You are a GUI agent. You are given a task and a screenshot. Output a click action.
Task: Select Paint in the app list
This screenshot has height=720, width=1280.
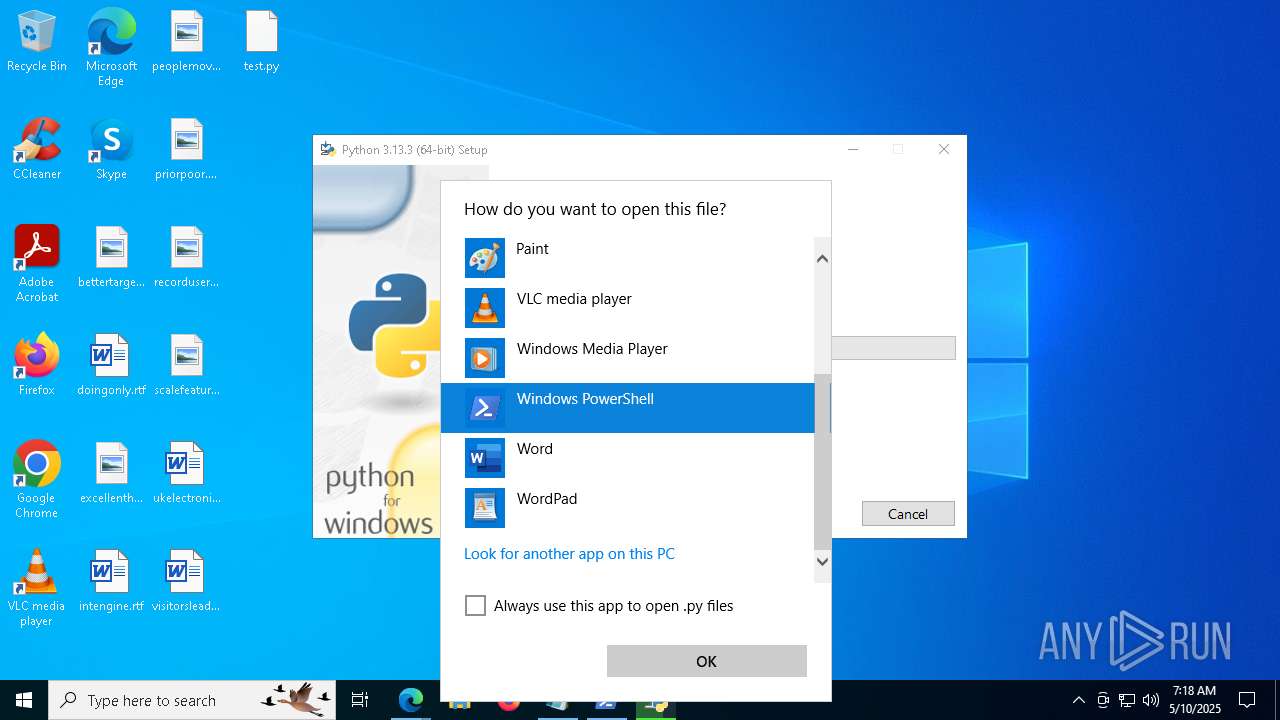[628, 258]
